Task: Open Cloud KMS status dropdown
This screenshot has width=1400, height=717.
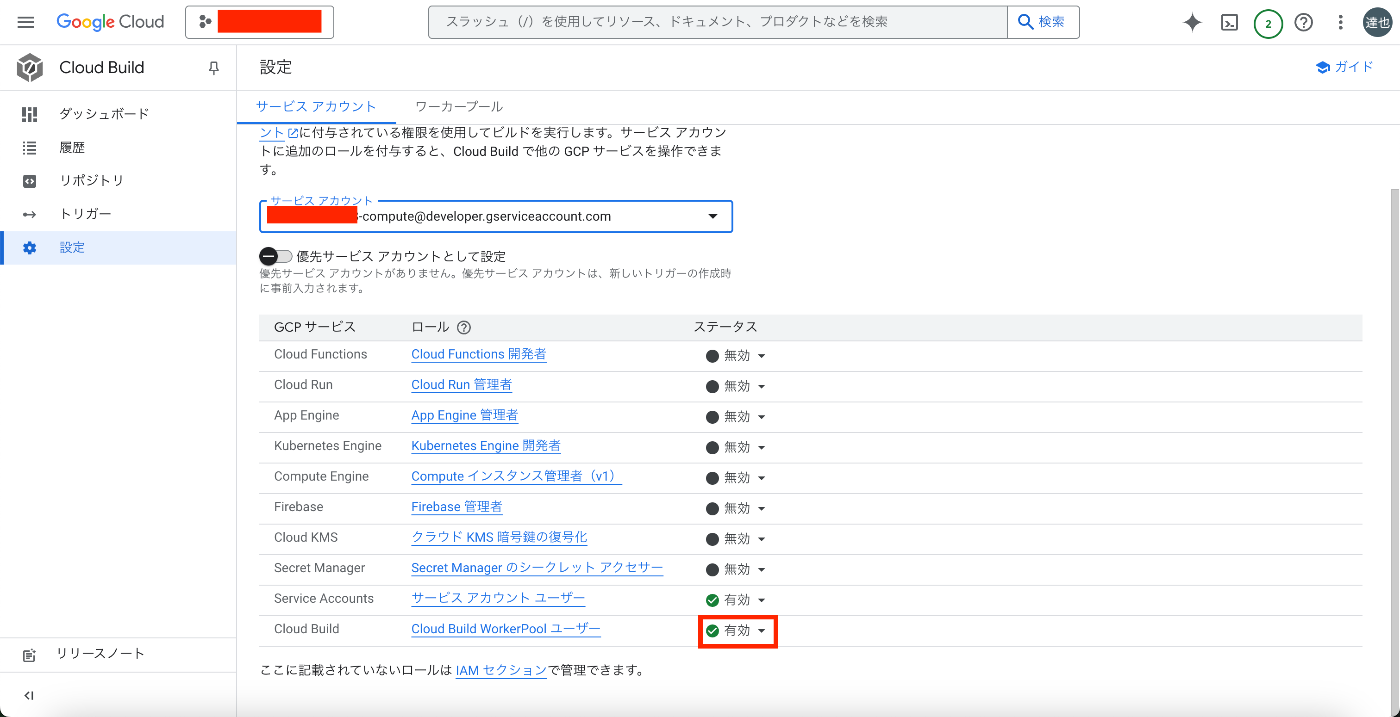Action: tap(735, 539)
